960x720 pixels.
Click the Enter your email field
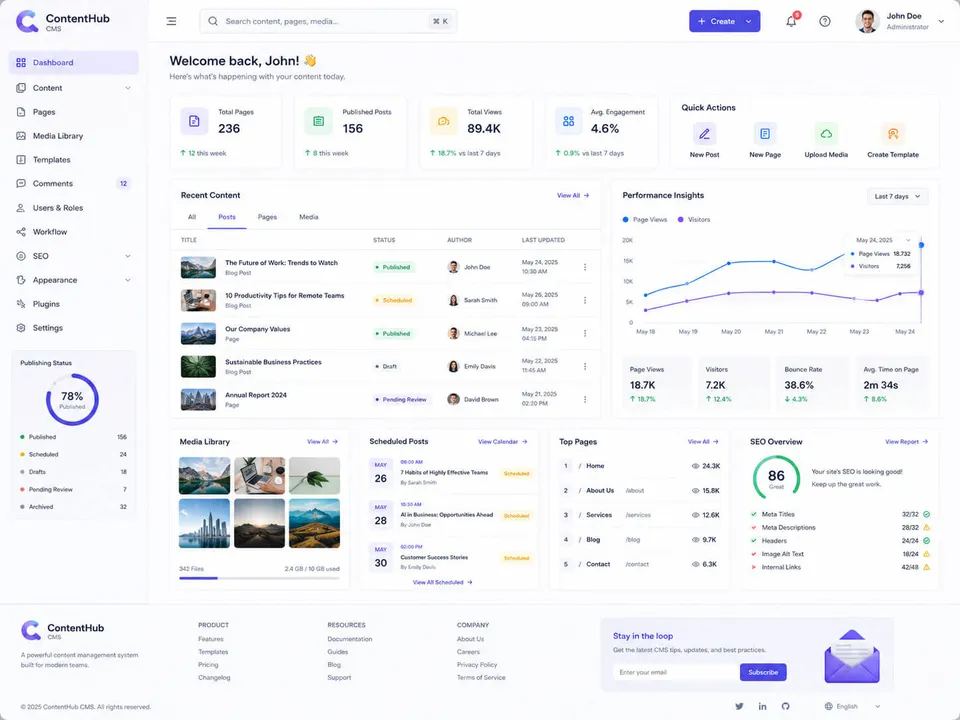(676, 672)
